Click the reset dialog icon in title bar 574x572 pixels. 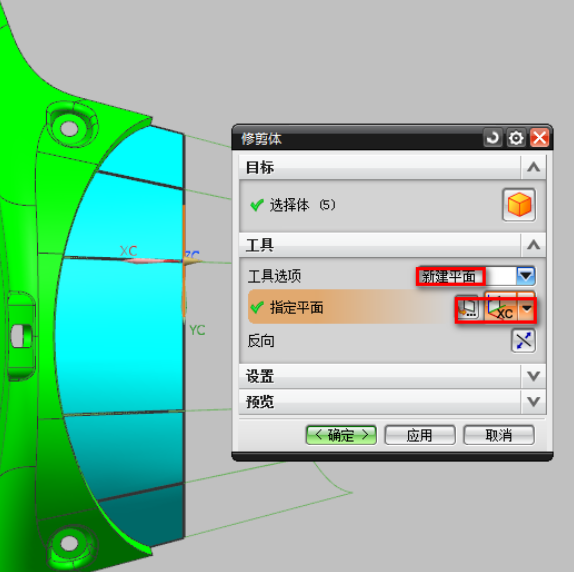492,138
